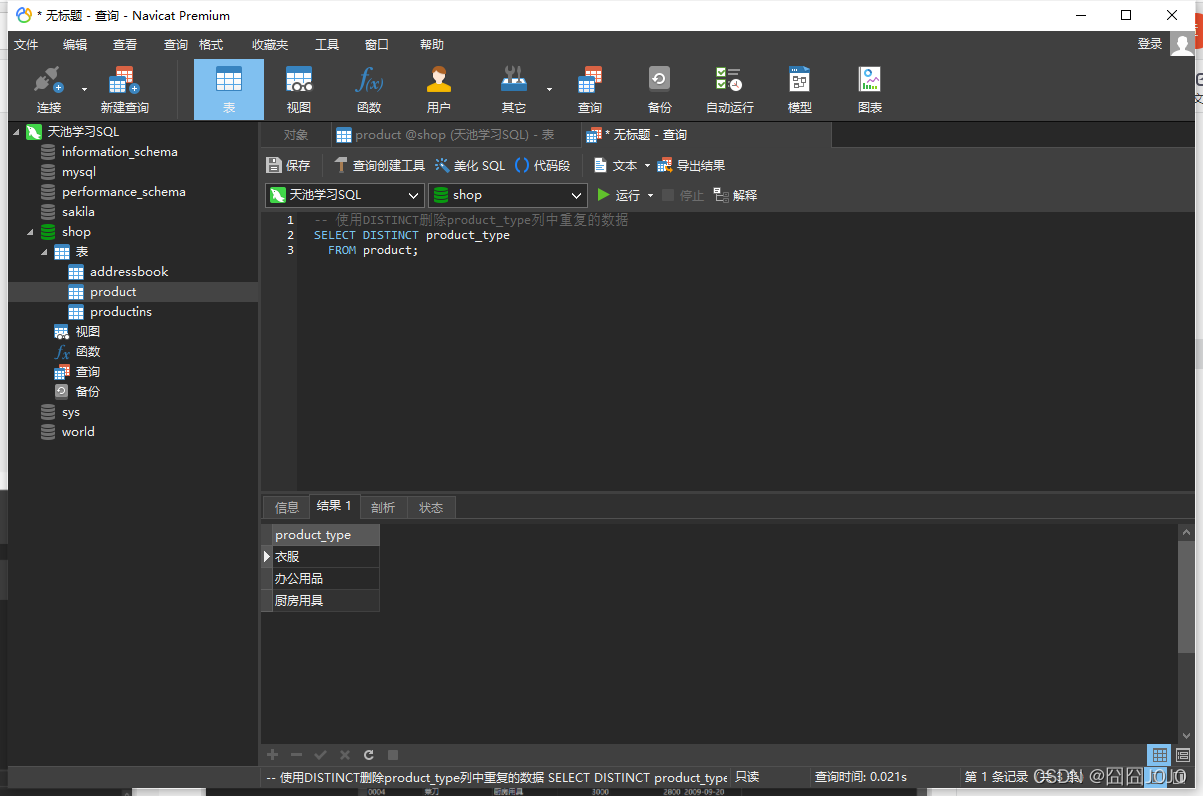Switch to the 对象 tab
This screenshot has height=796, width=1203.
(x=296, y=135)
